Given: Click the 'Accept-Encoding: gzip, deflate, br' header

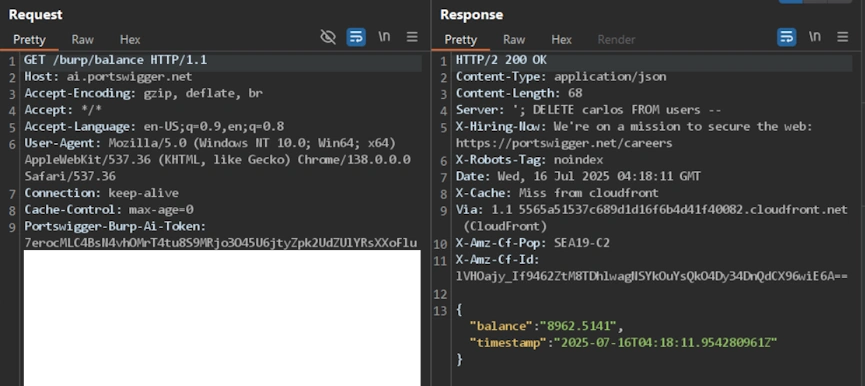Looking at the screenshot, I should [x=143, y=93].
